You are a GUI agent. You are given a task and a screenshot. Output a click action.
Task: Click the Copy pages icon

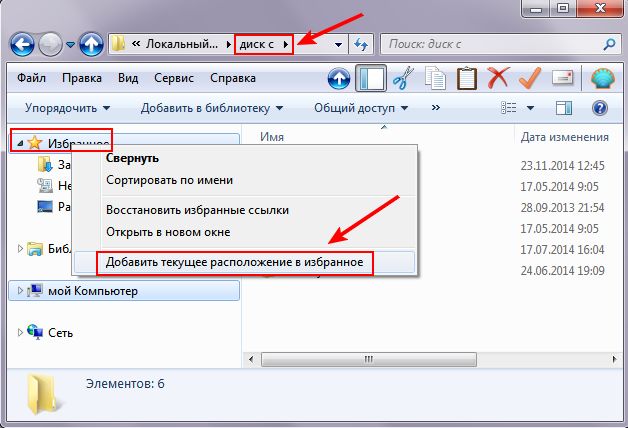point(435,78)
